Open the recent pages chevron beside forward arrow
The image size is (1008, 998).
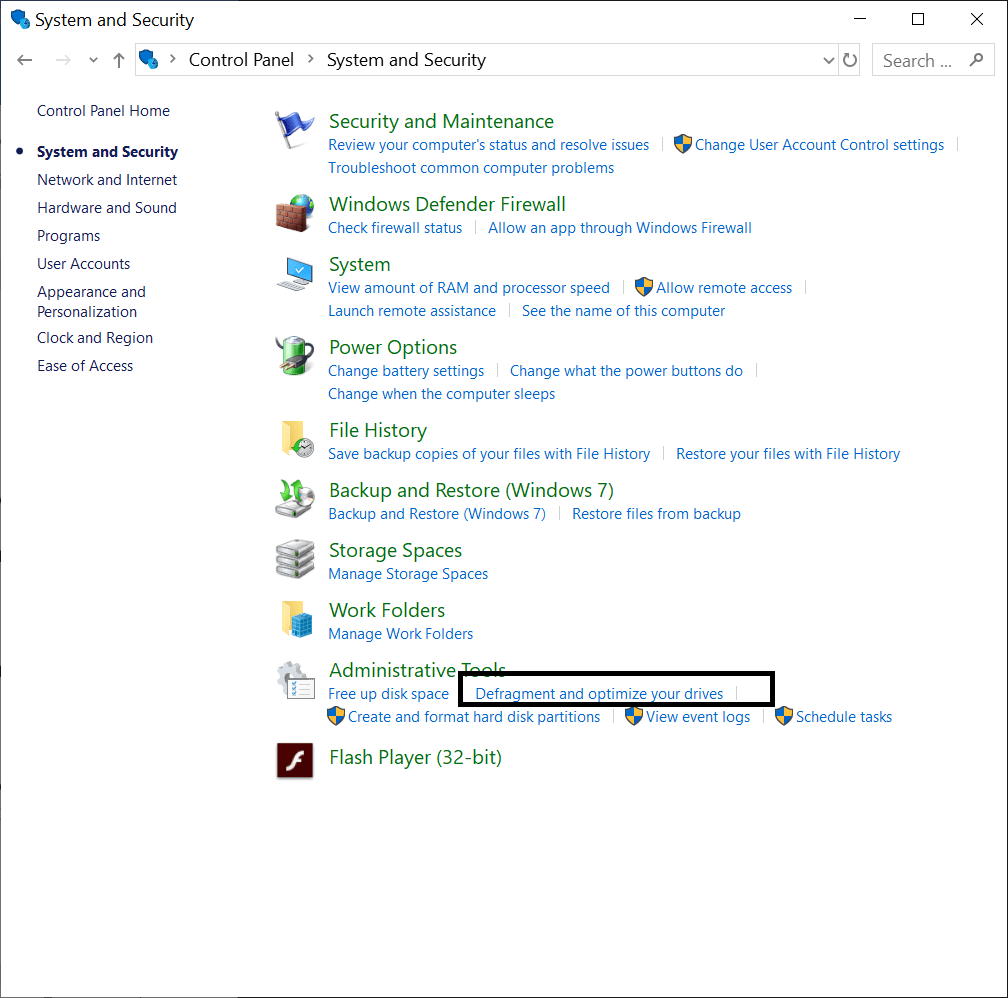(x=92, y=60)
